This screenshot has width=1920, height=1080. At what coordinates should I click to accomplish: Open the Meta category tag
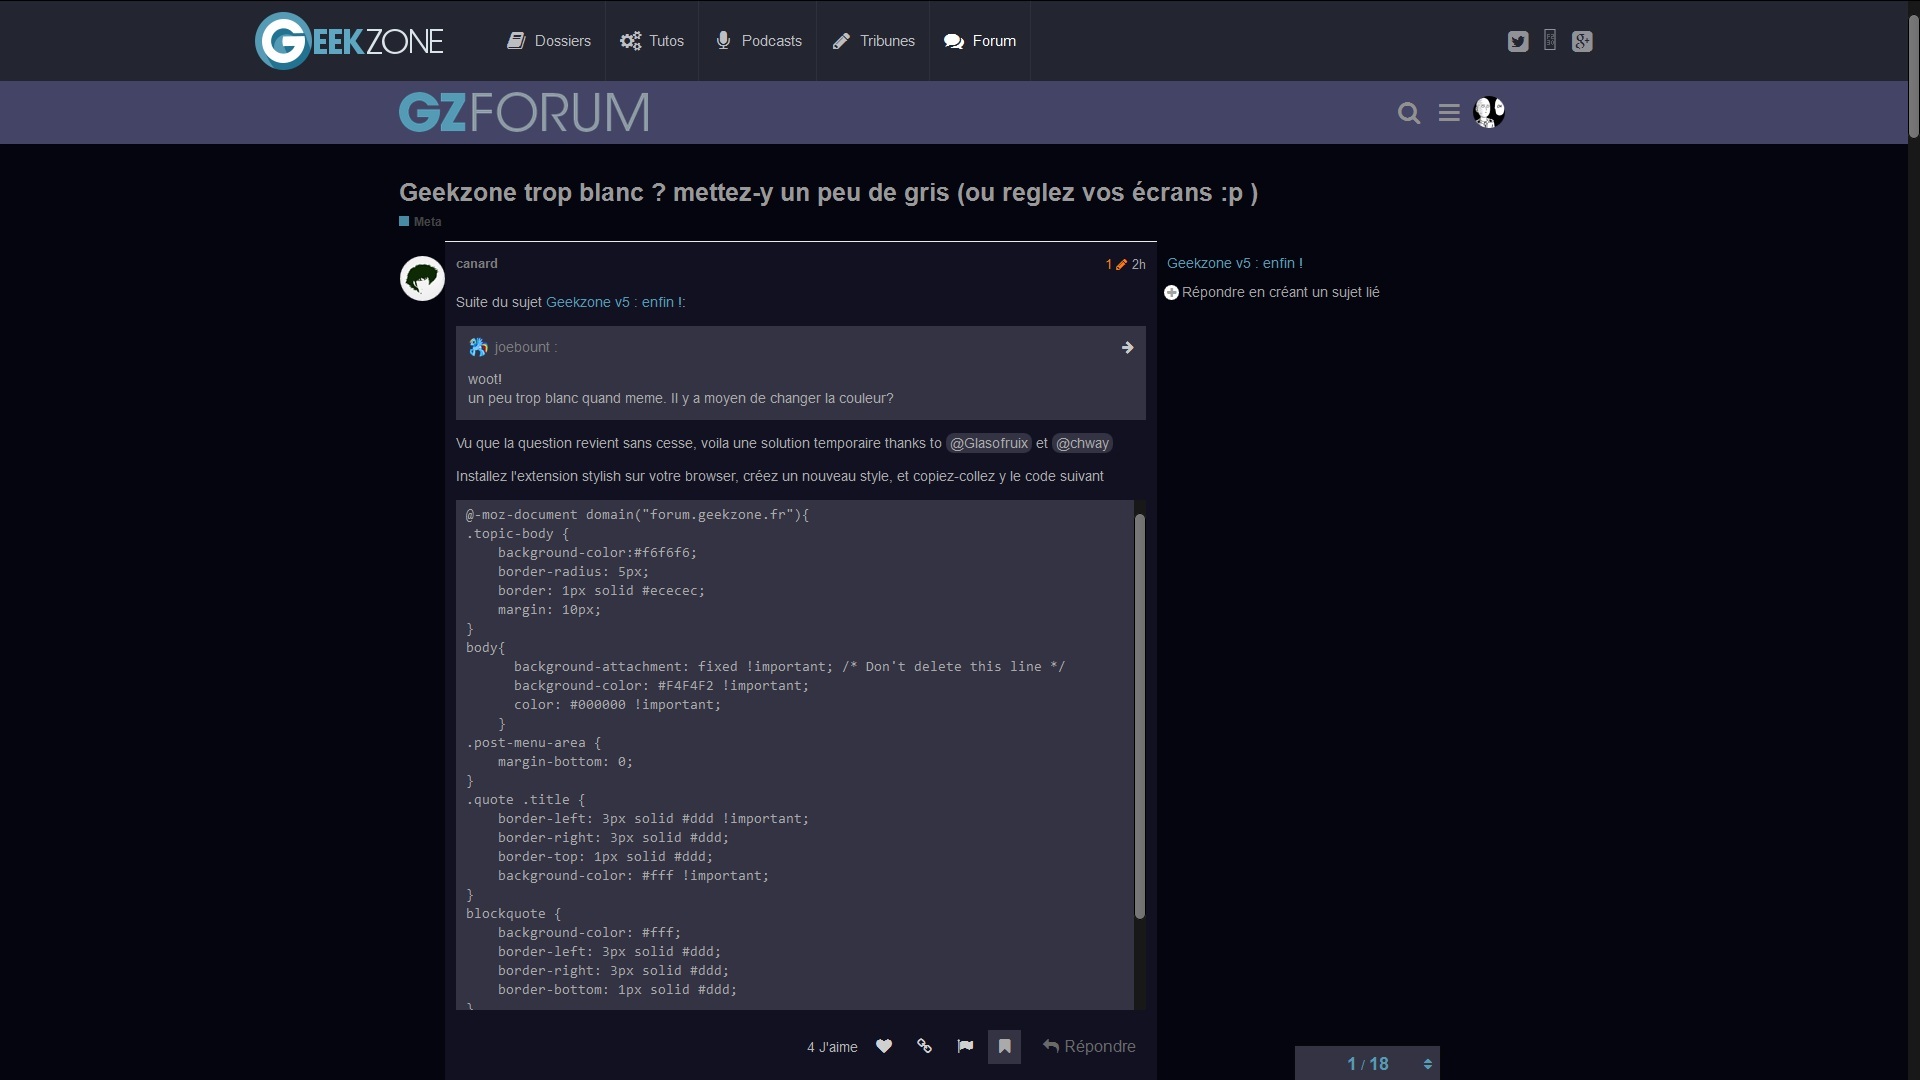[420, 222]
